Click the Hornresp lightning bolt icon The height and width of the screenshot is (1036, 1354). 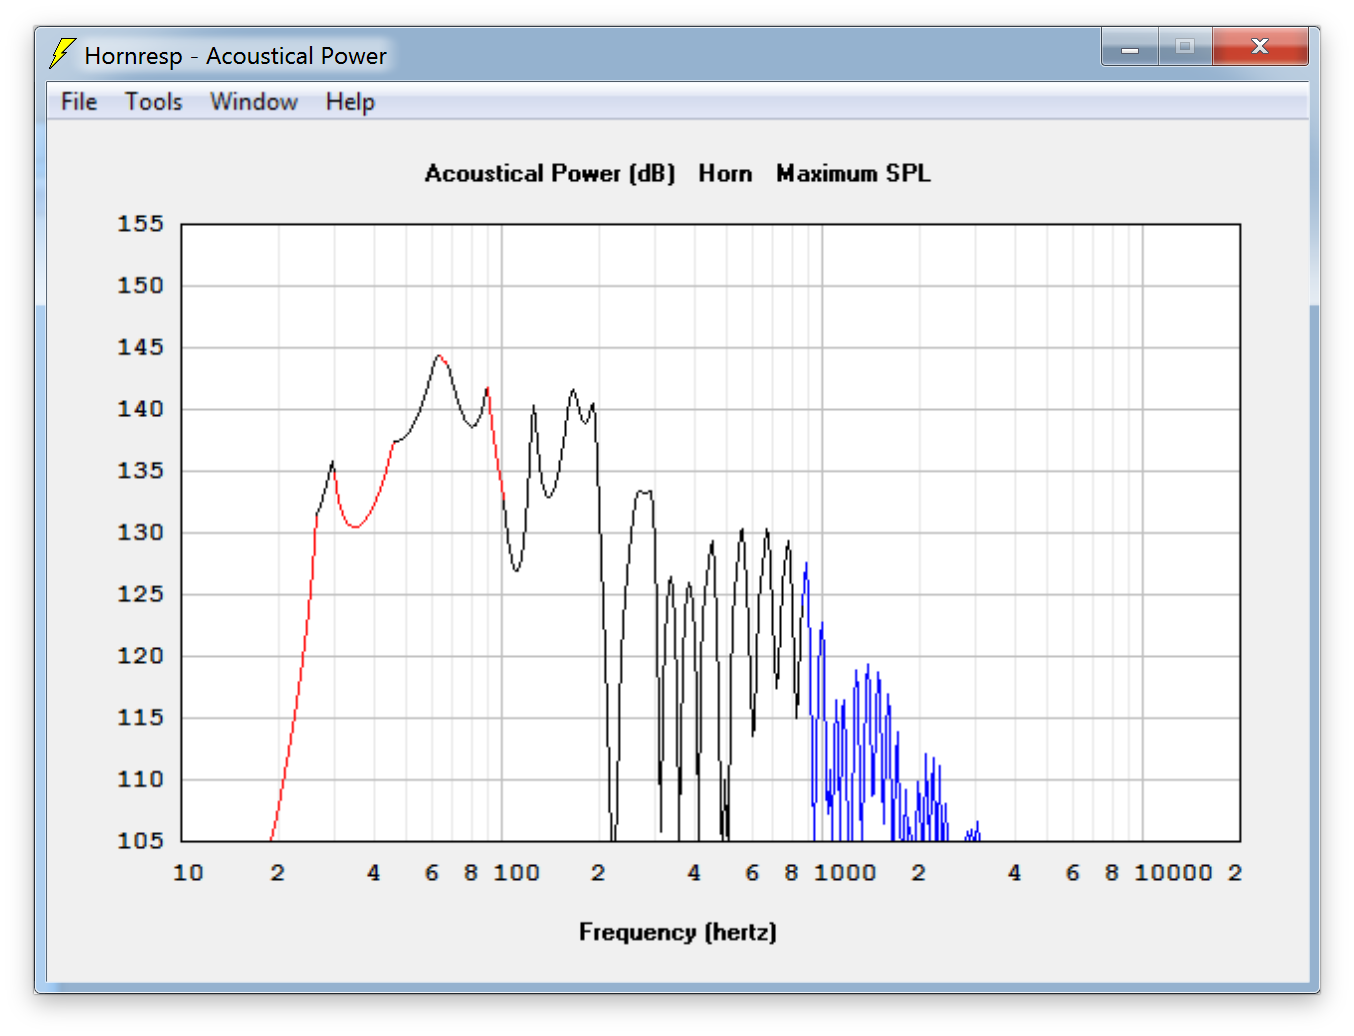coord(62,54)
